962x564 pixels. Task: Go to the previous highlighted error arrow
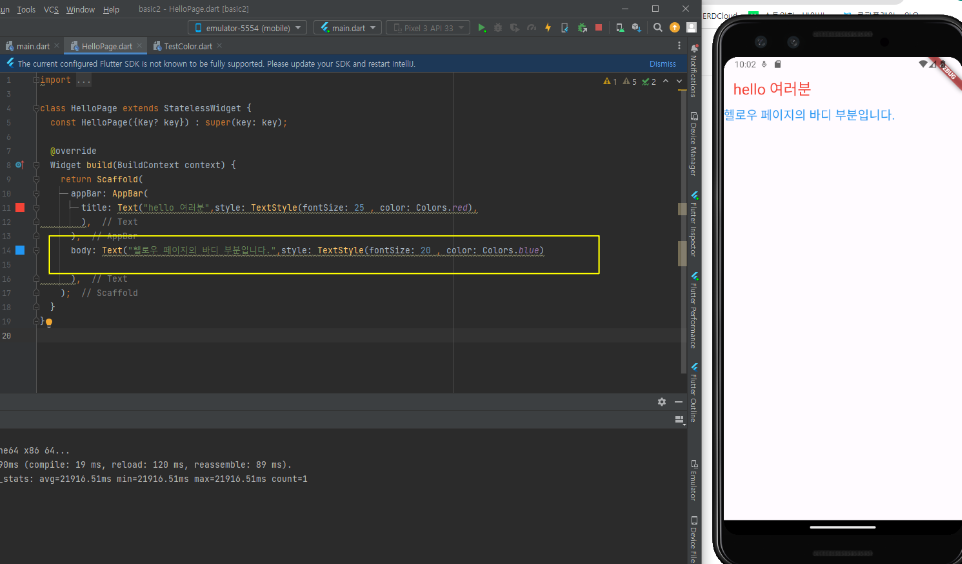pyautogui.click(x=666, y=82)
